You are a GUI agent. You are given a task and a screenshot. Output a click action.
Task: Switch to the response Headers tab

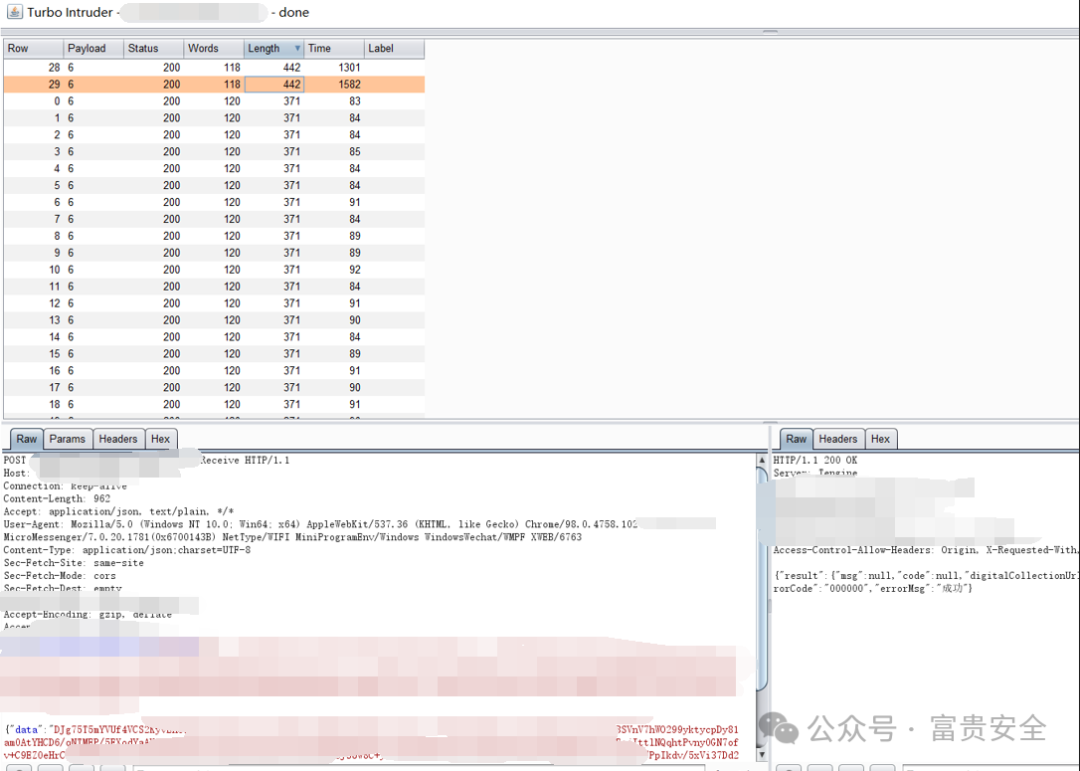pyautogui.click(x=838, y=439)
